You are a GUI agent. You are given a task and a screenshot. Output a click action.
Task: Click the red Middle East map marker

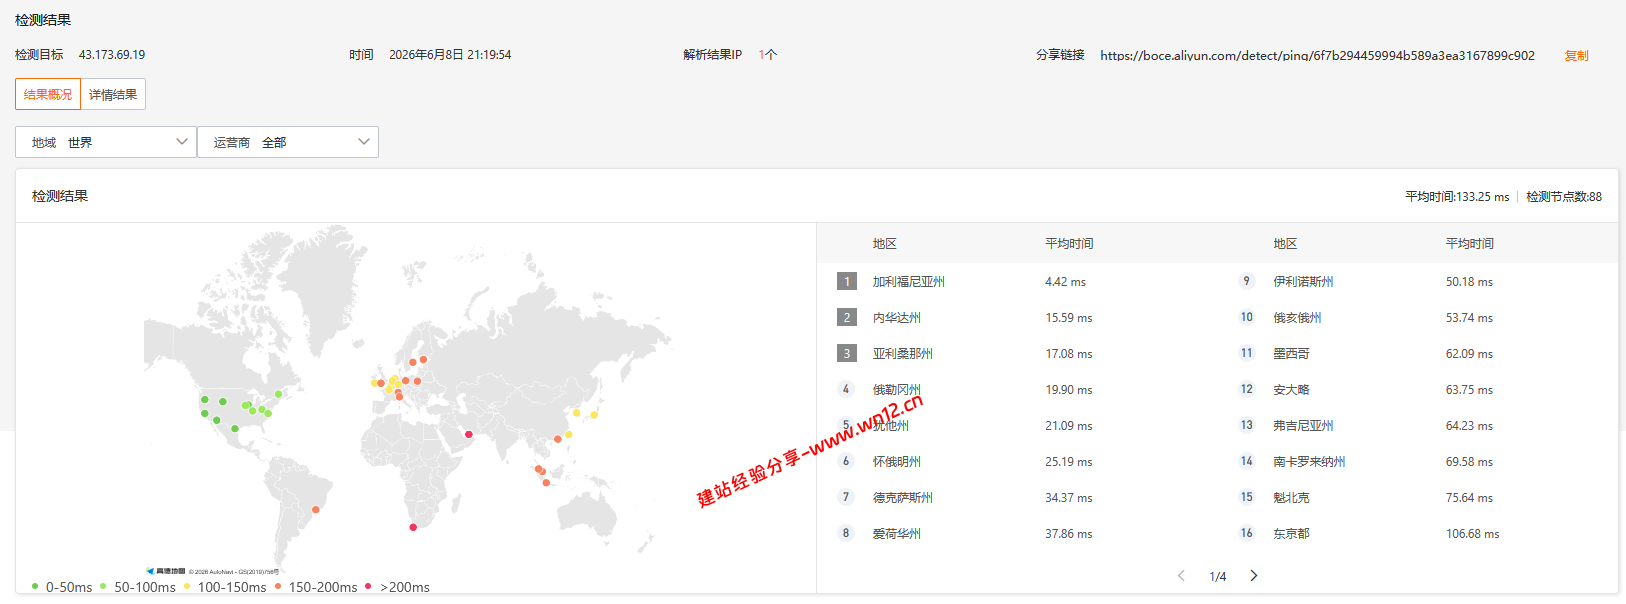(468, 434)
